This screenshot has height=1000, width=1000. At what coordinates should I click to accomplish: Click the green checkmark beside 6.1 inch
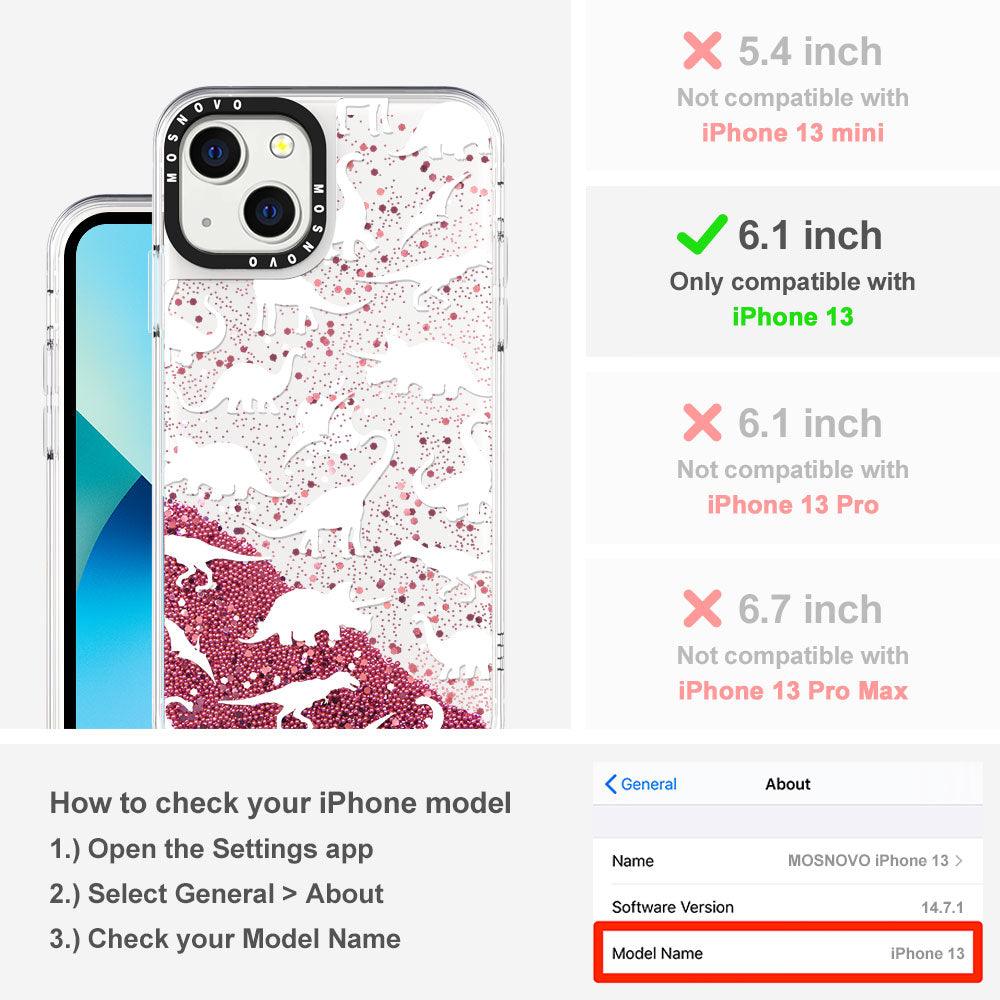coord(702,234)
